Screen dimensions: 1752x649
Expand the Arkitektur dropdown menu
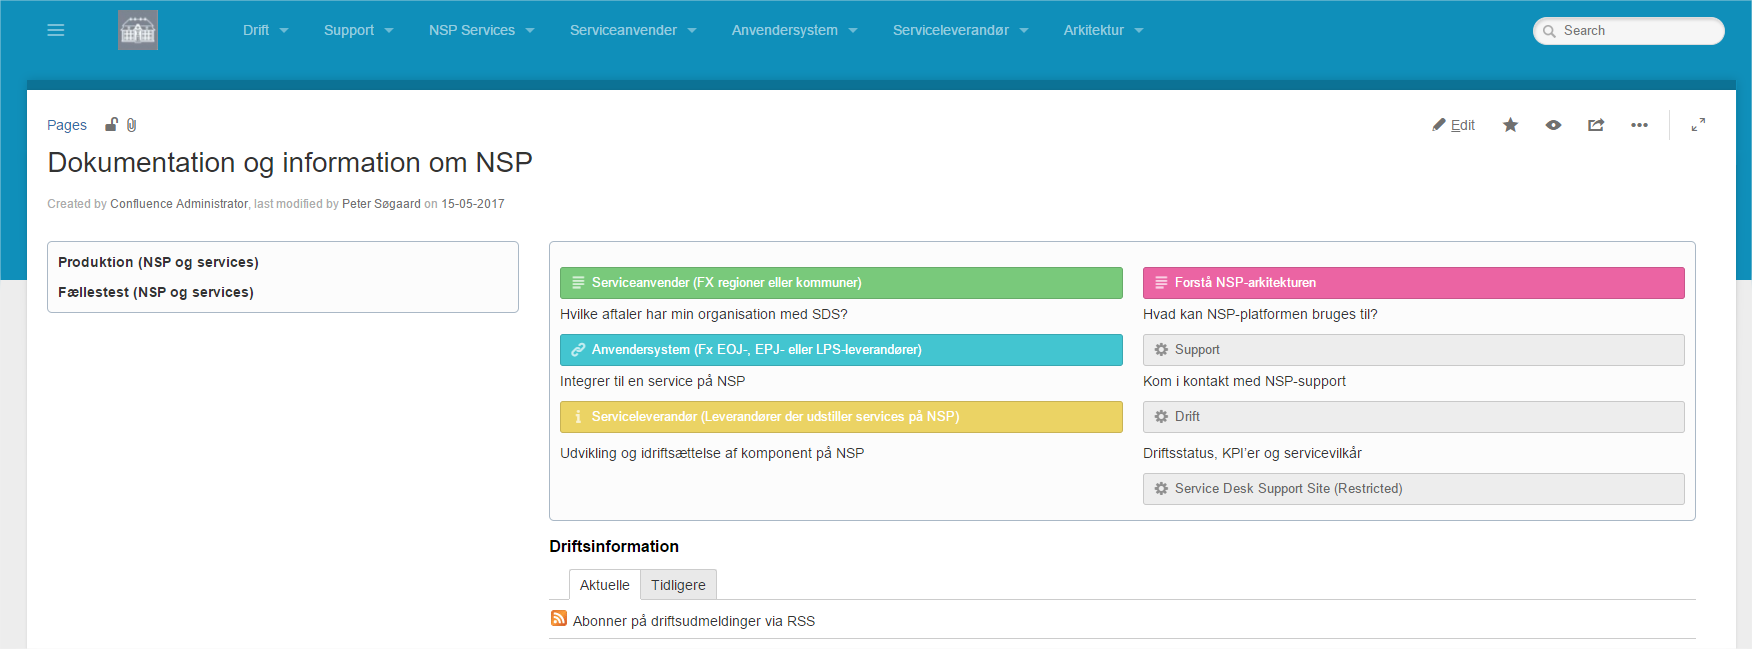(x=1103, y=30)
